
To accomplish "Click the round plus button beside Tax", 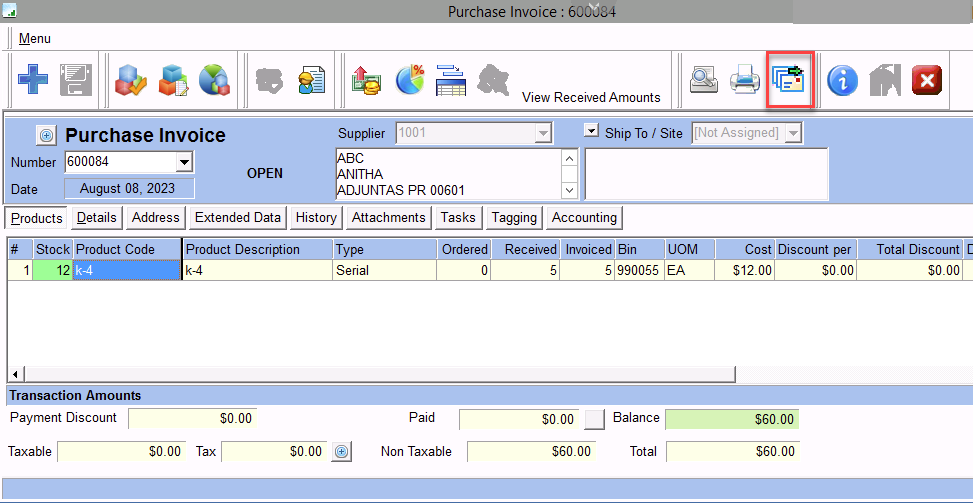I will [342, 452].
